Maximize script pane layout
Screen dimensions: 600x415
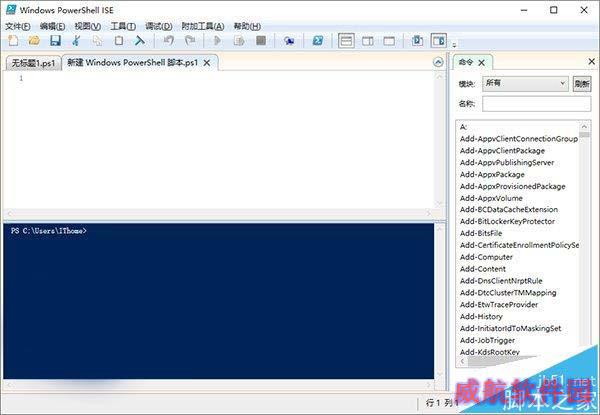[389, 41]
